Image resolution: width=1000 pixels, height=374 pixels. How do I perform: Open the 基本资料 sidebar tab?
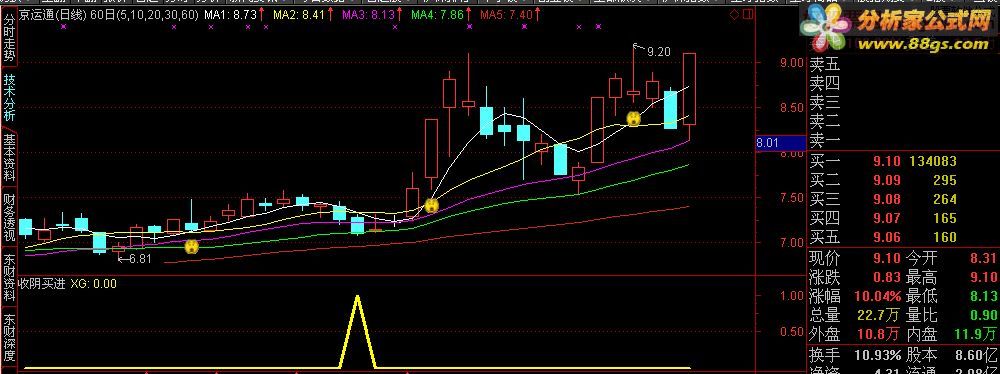tap(9, 157)
